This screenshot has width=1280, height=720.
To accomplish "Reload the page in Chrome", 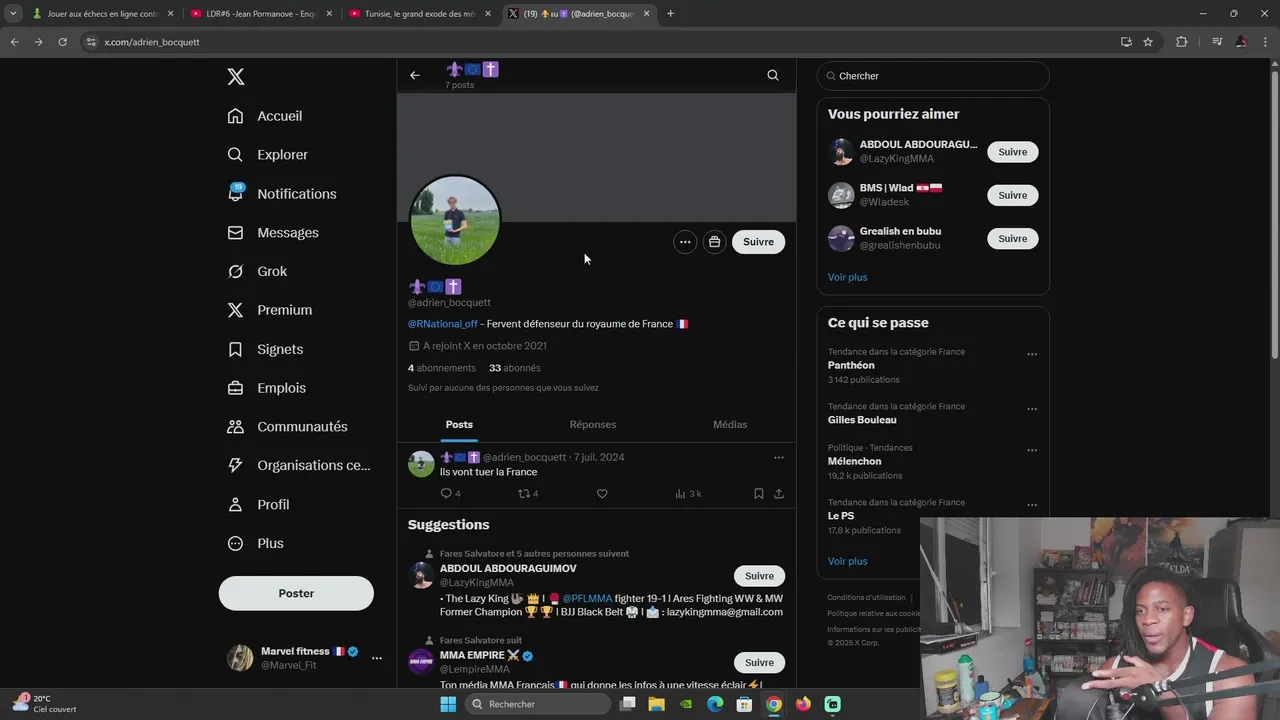I will pos(62,42).
